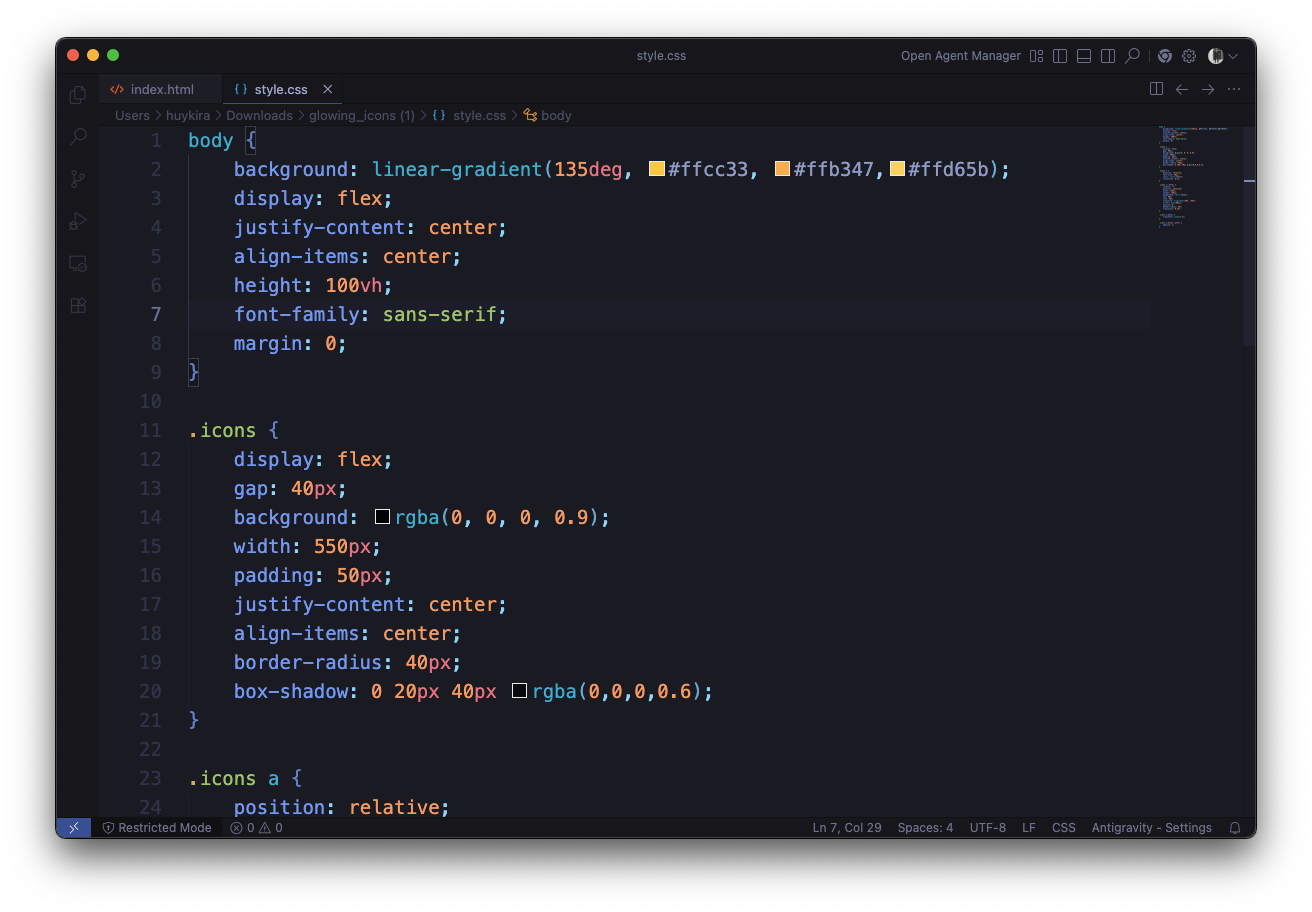1312x912 pixels.
Task: Expand the Downloads breadcrumb folder
Action: tap(259, 115)
